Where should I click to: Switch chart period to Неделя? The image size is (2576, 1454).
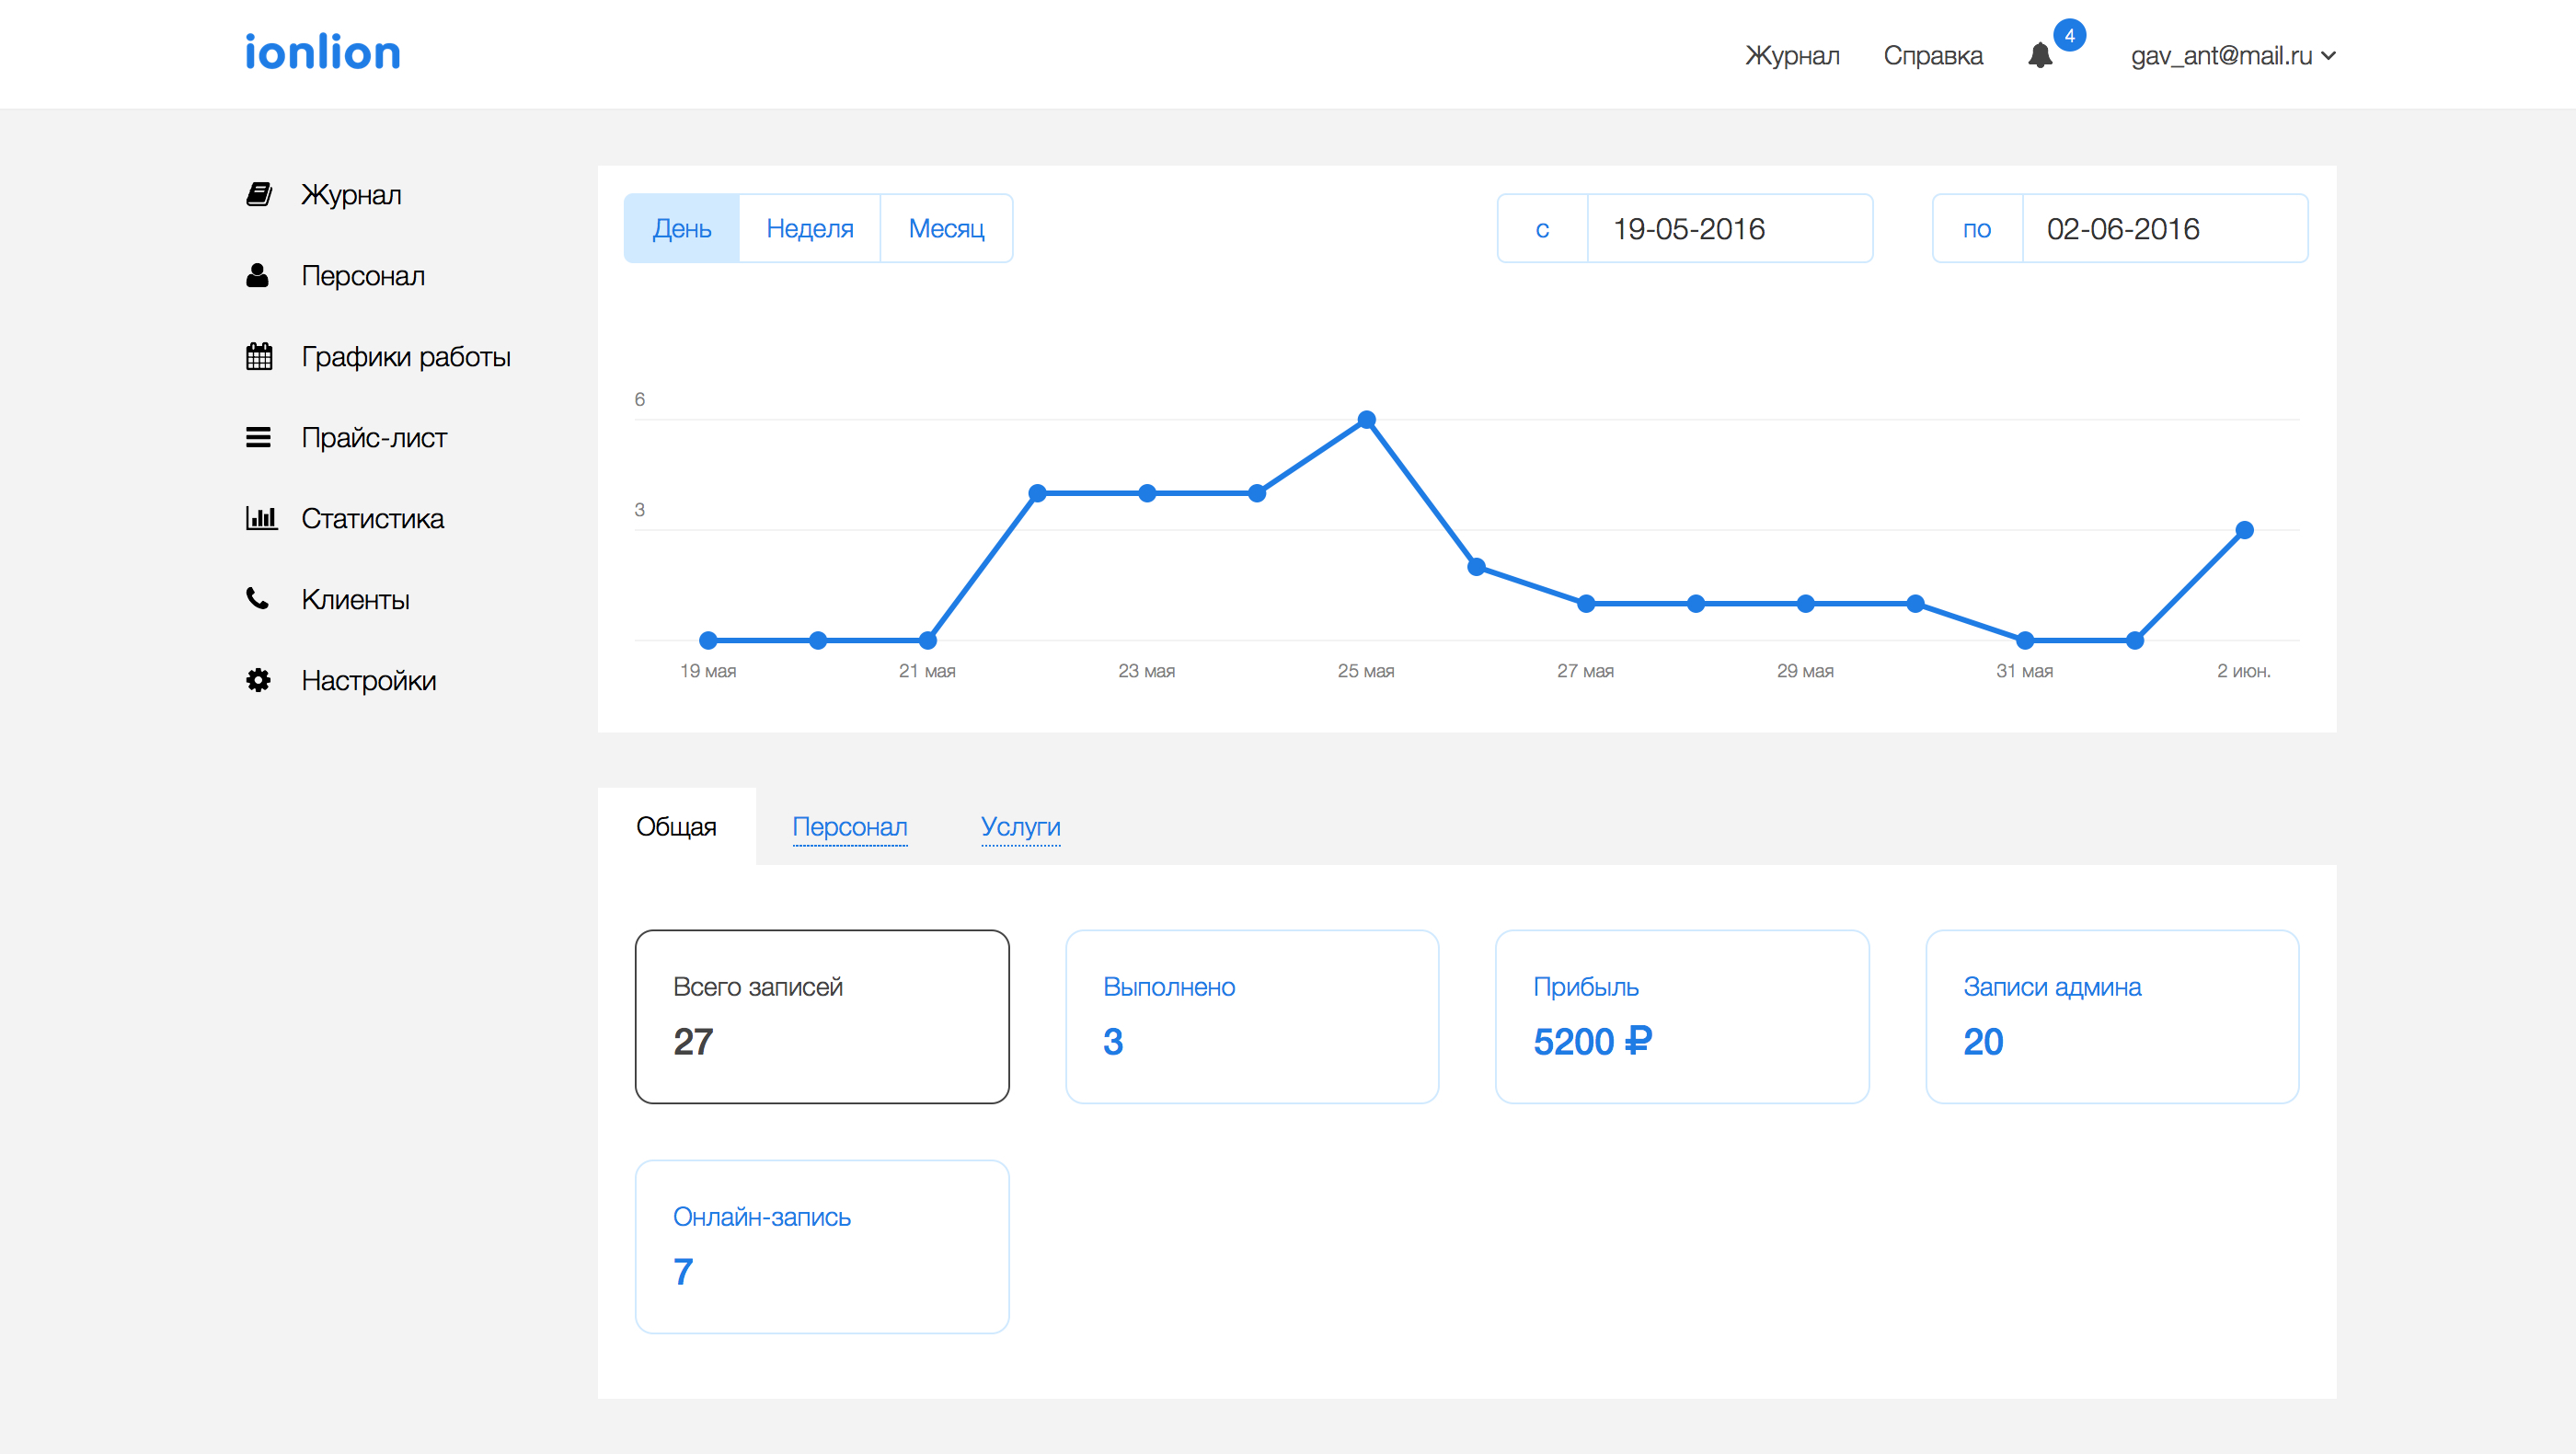[809, 228]
